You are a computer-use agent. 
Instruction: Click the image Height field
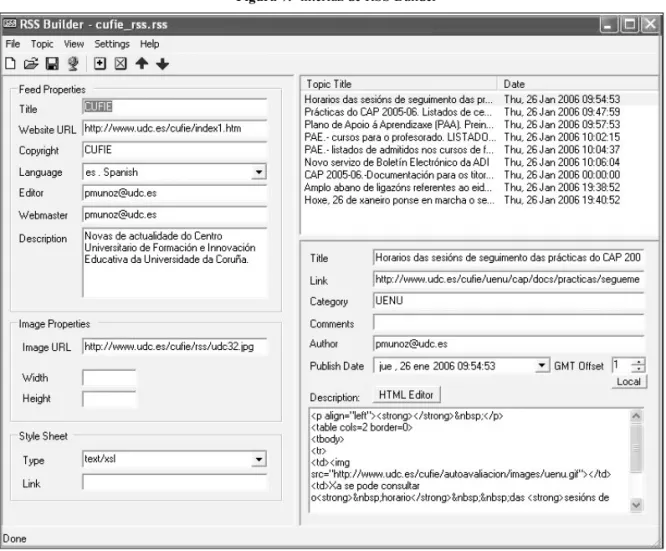click(109, 399)
